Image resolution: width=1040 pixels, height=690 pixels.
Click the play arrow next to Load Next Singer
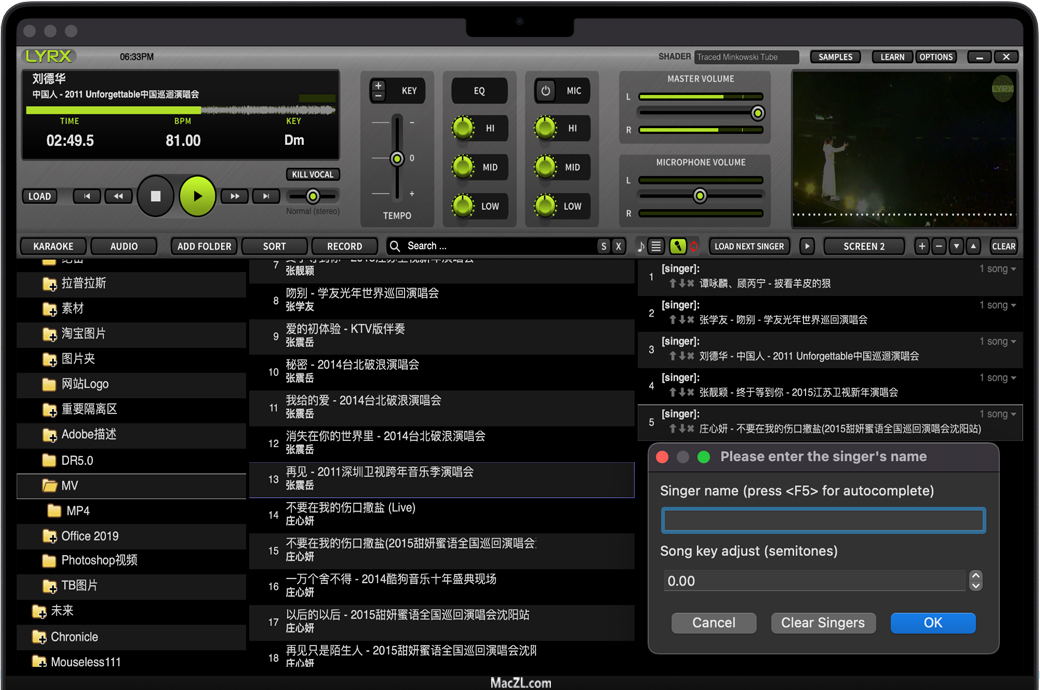click(x=807, y=246)
